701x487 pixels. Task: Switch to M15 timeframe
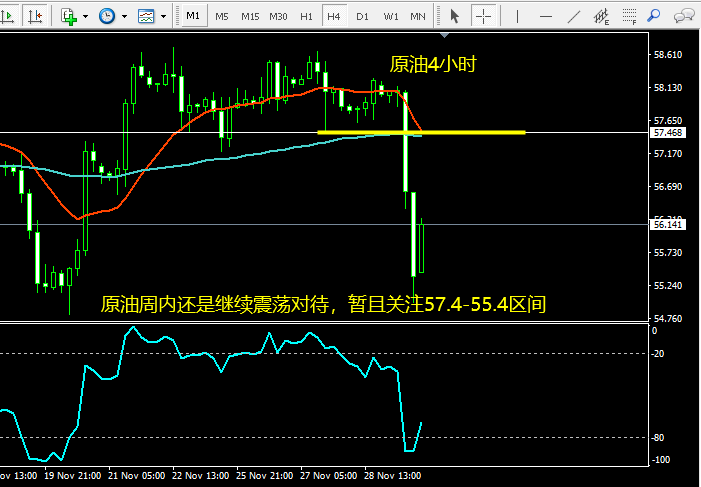pos(250,17)
